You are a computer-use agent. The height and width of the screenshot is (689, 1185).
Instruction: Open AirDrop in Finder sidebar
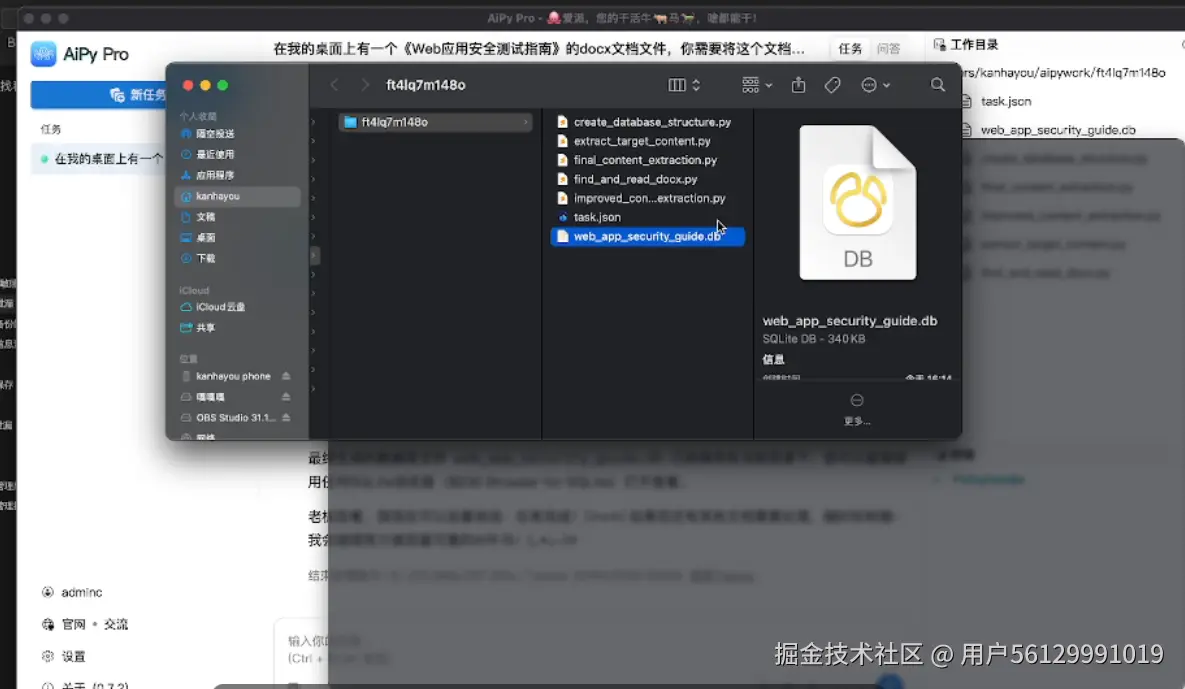(236, 134)
